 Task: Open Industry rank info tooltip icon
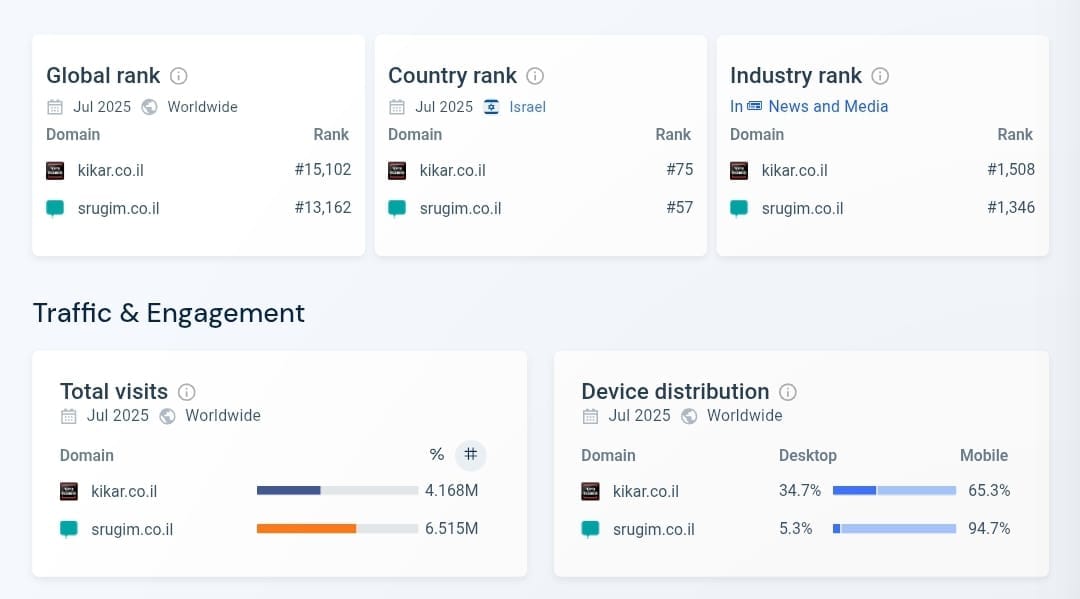pos(880,76)
